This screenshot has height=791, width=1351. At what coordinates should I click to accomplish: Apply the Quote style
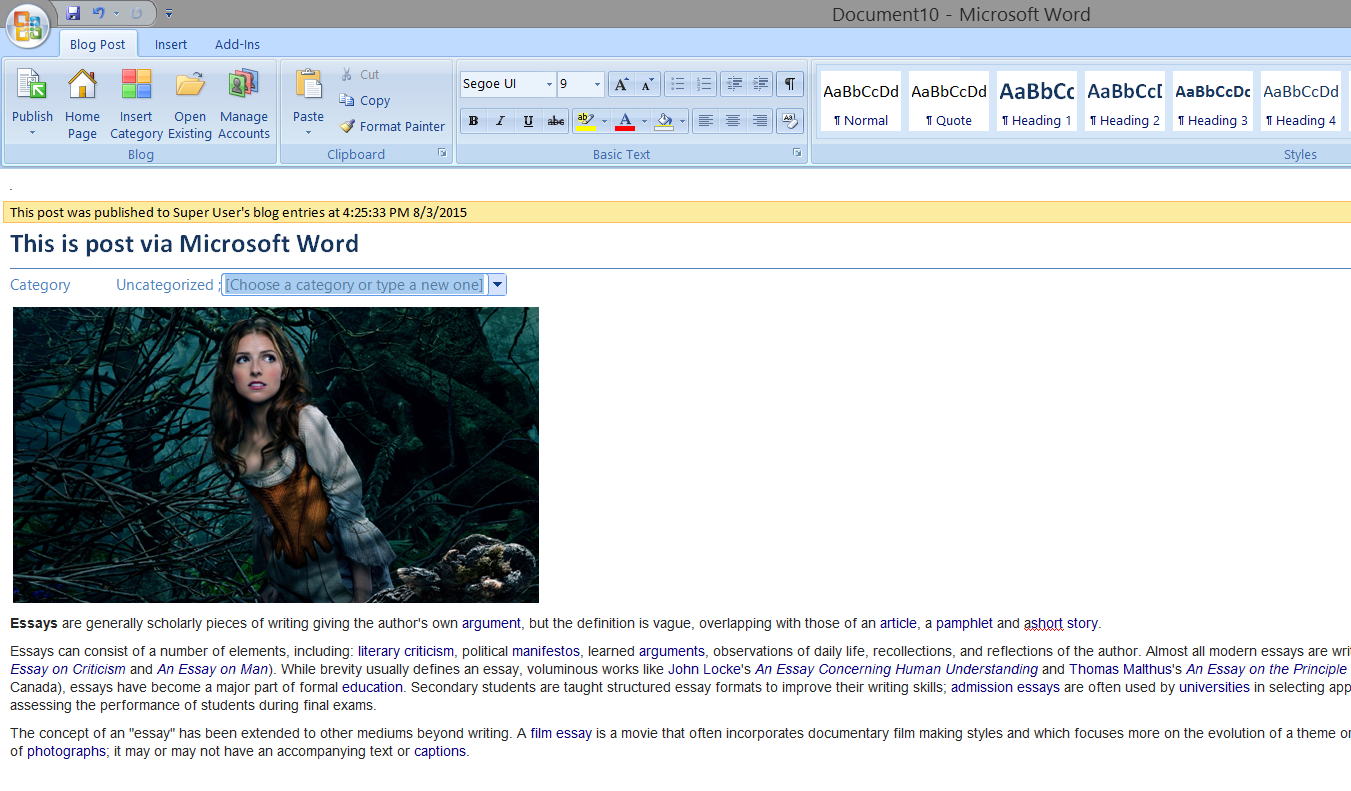949,101
